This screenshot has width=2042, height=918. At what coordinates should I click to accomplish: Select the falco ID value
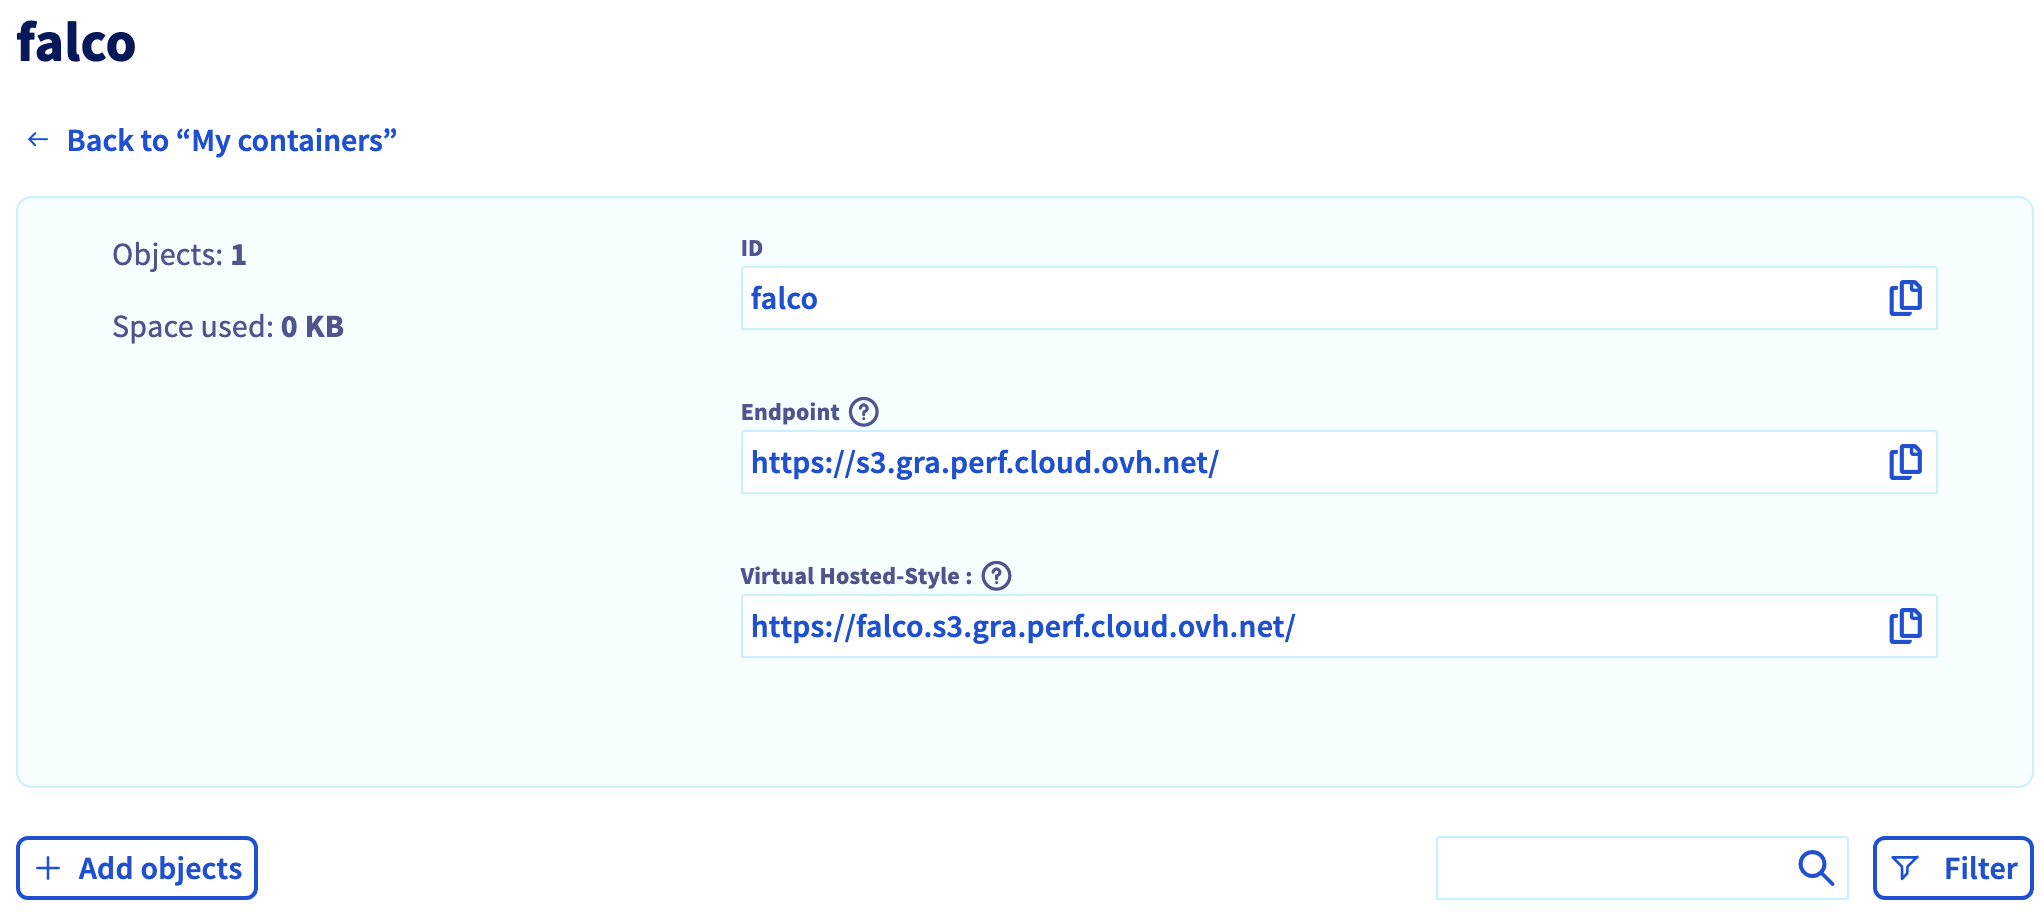tap(783, 297)
